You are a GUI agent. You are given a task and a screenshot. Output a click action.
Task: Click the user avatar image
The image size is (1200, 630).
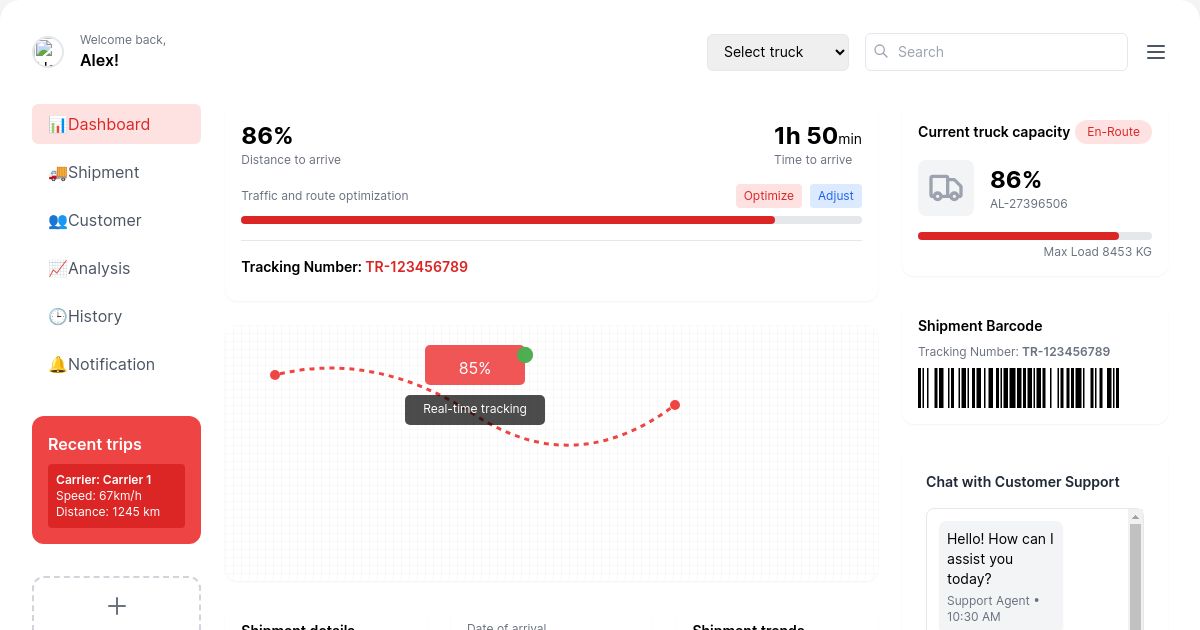48,52
